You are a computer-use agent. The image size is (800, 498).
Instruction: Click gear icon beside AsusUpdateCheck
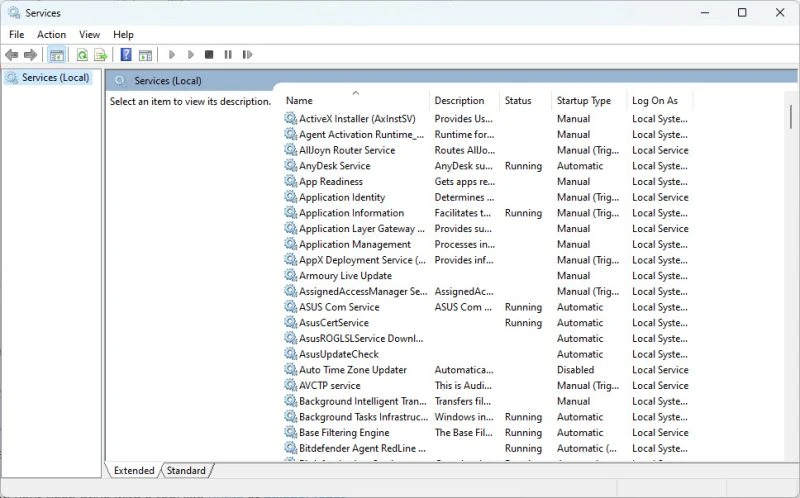click(291, 354)
